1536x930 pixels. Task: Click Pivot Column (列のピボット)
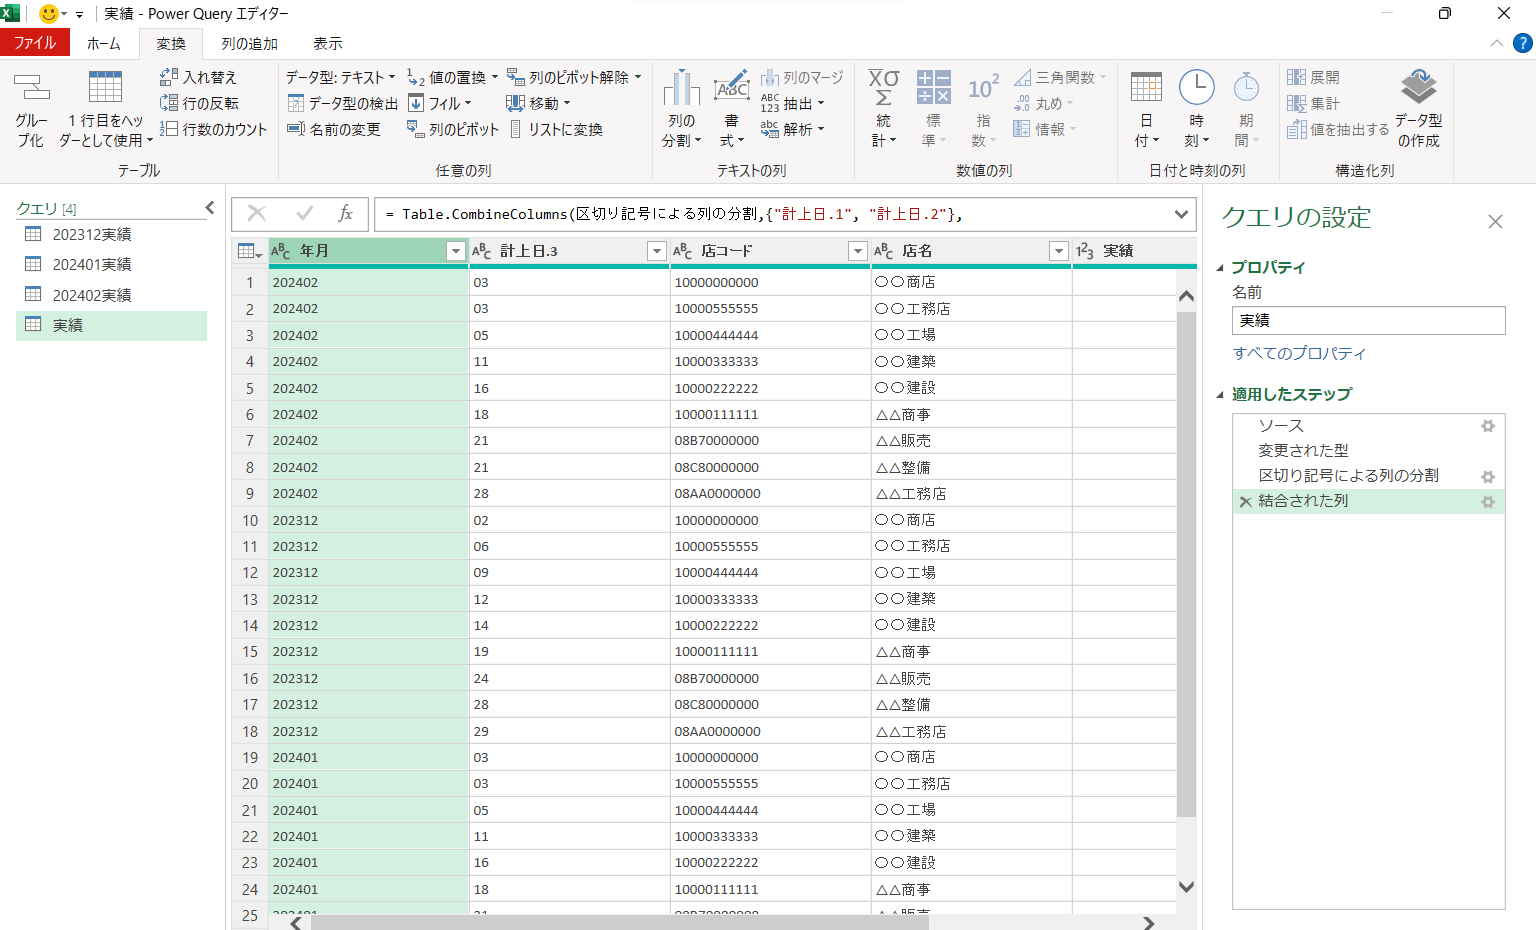pyautogui.click(x=452, y=129)
